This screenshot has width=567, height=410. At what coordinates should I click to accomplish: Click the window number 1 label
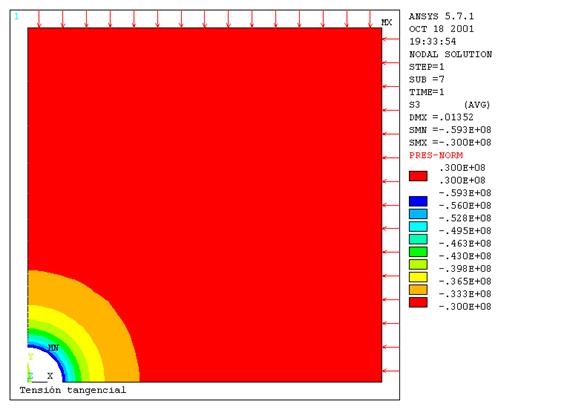(x=16, y=16)
